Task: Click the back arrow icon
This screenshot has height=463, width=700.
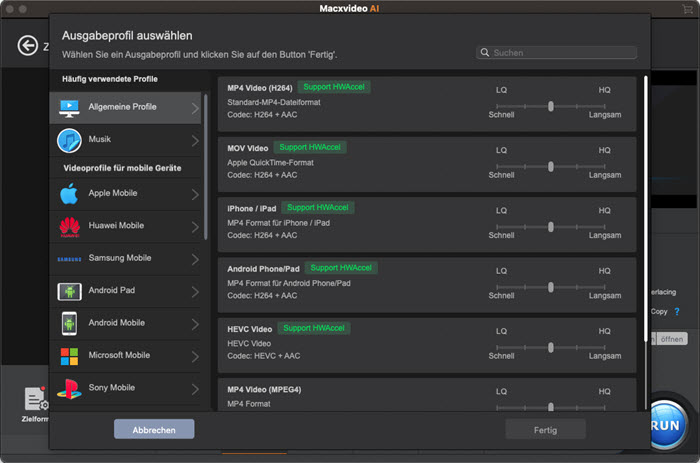Action: click(x=28, y=45)
